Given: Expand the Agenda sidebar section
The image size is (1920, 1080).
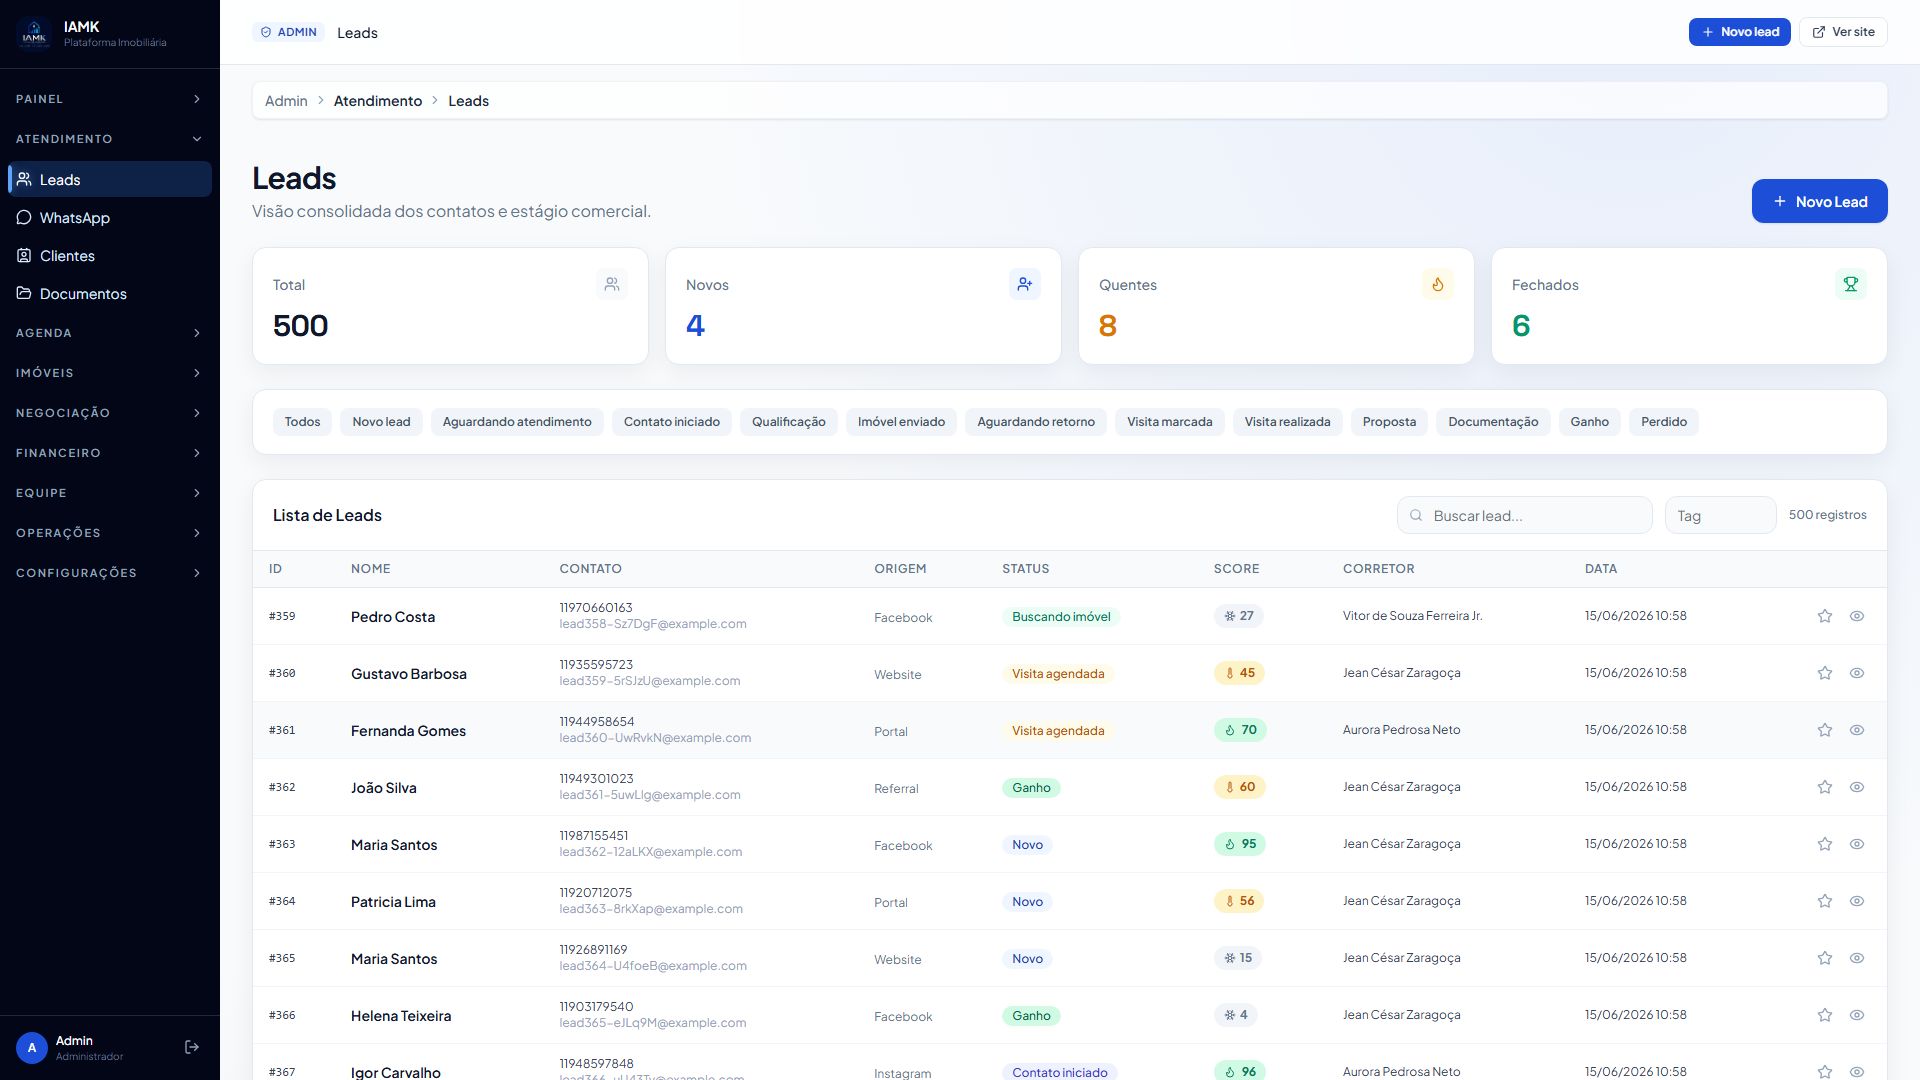Looking at the screenshot, I should [109, 333].
